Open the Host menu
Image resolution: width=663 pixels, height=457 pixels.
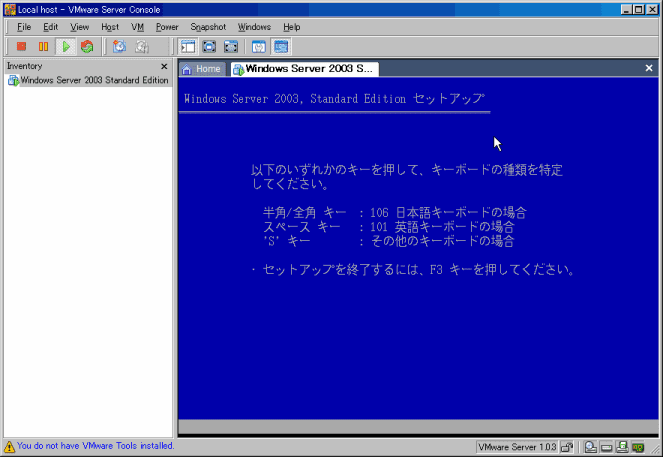pyautogui.click(x=110, y=27)
